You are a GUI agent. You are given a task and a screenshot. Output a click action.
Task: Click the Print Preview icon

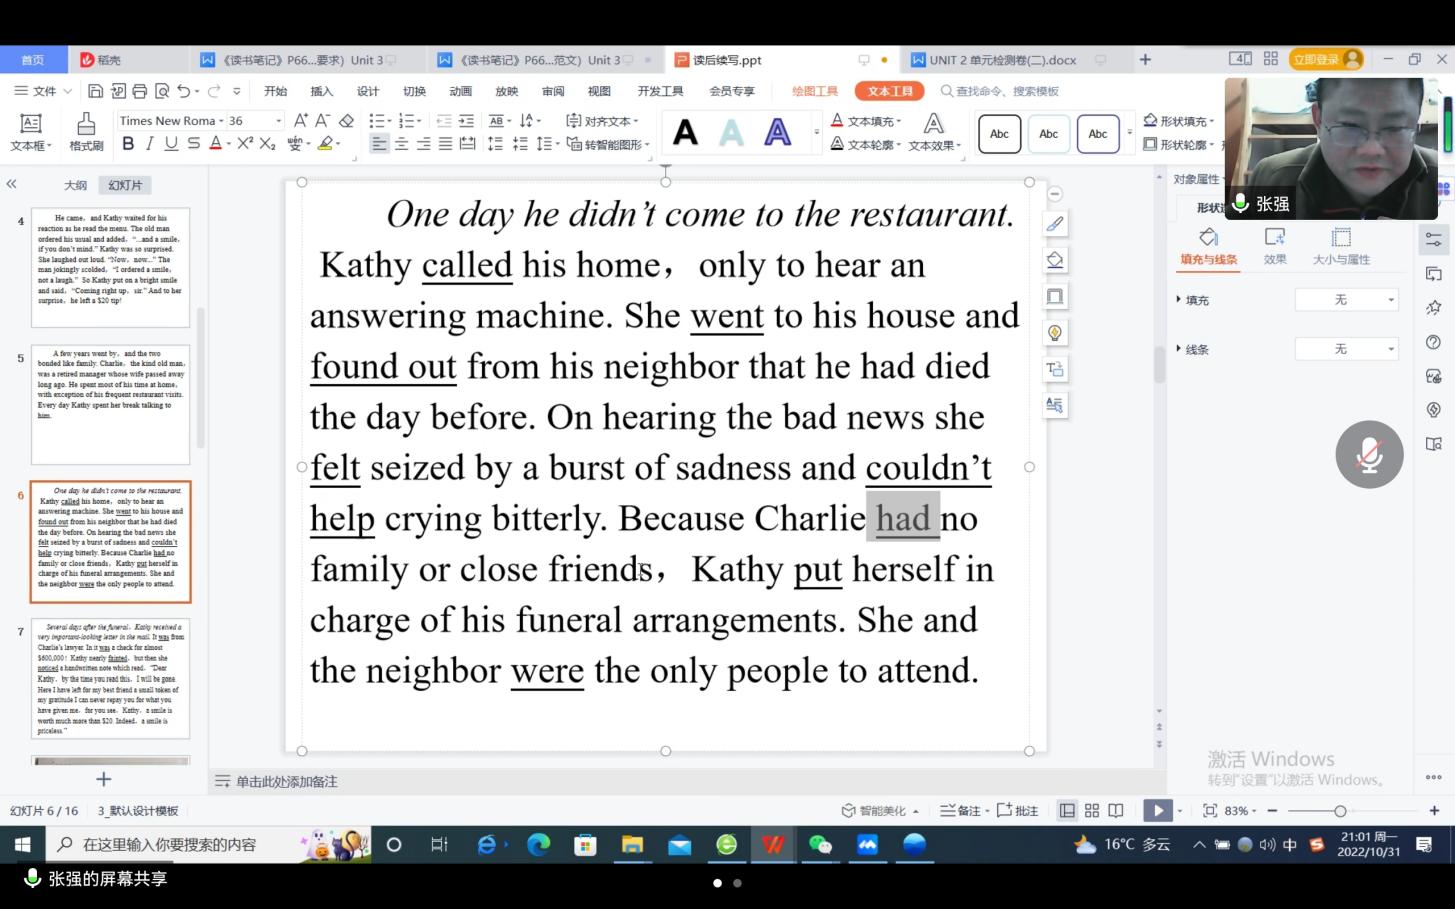[x=162, y=91]
